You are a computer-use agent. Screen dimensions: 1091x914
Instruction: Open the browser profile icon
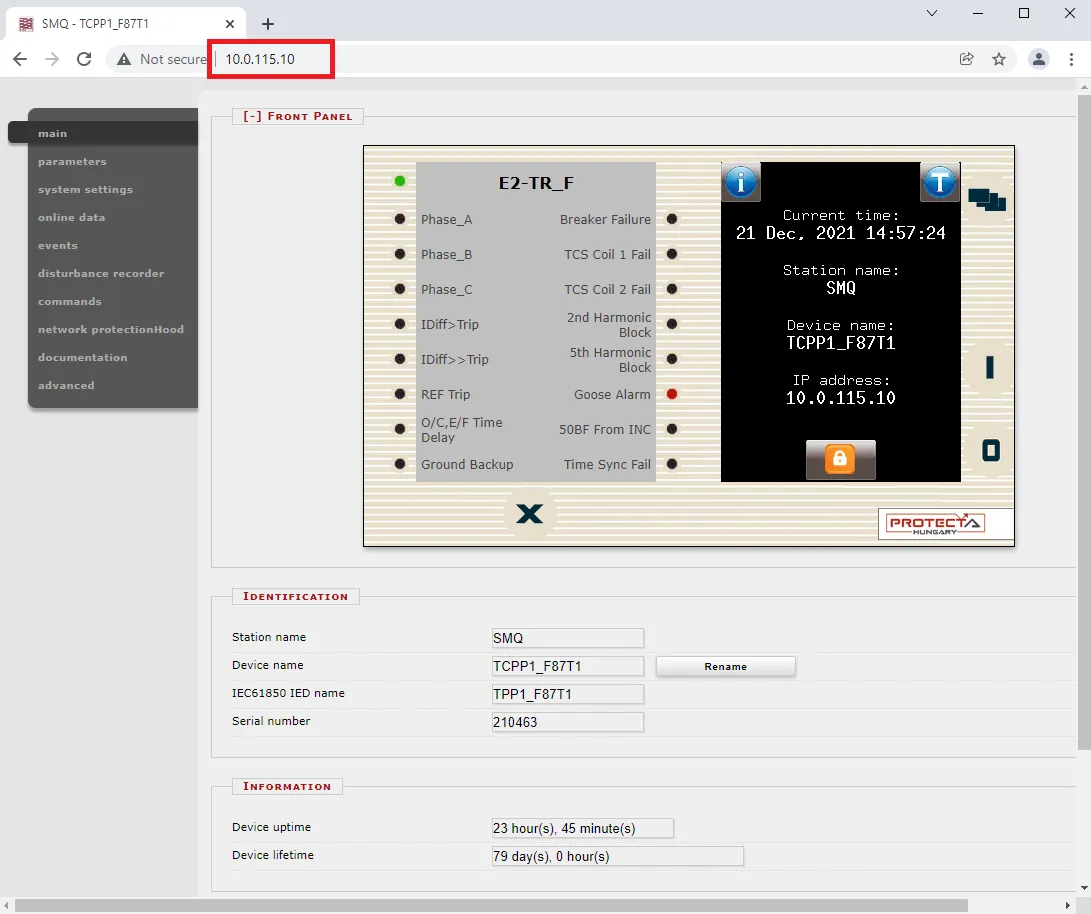pyautogui.click(x=1039, y=59)
